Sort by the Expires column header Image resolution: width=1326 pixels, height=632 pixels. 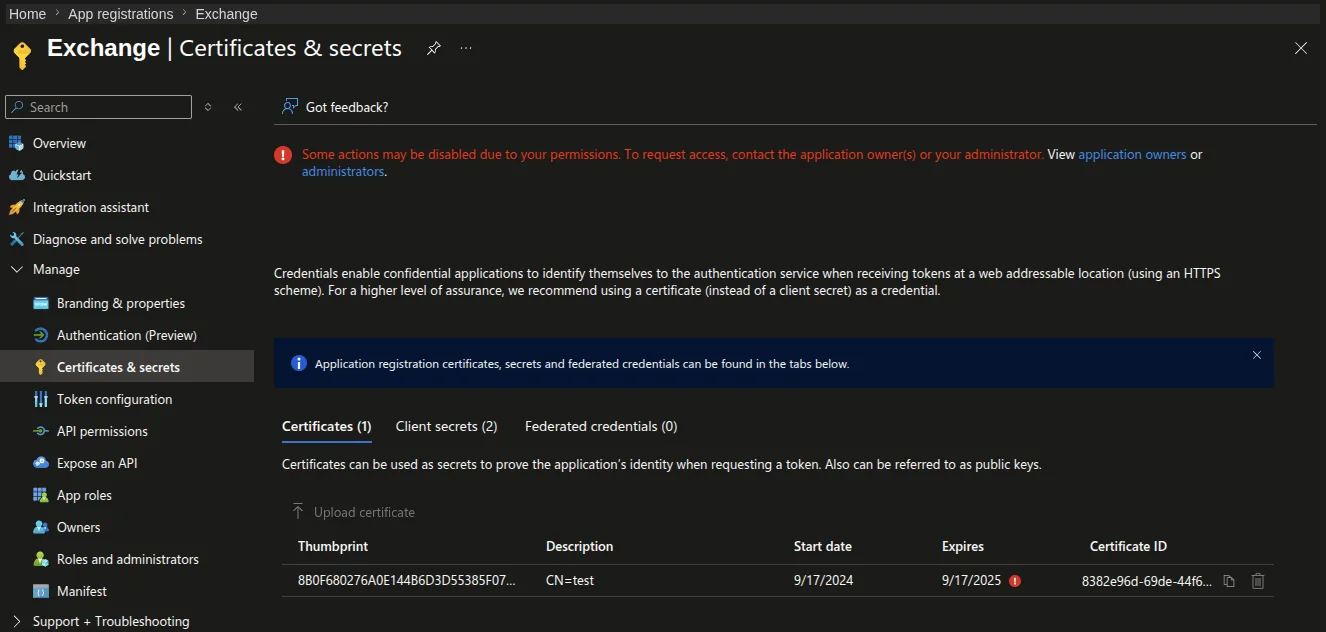pos(963,546)
